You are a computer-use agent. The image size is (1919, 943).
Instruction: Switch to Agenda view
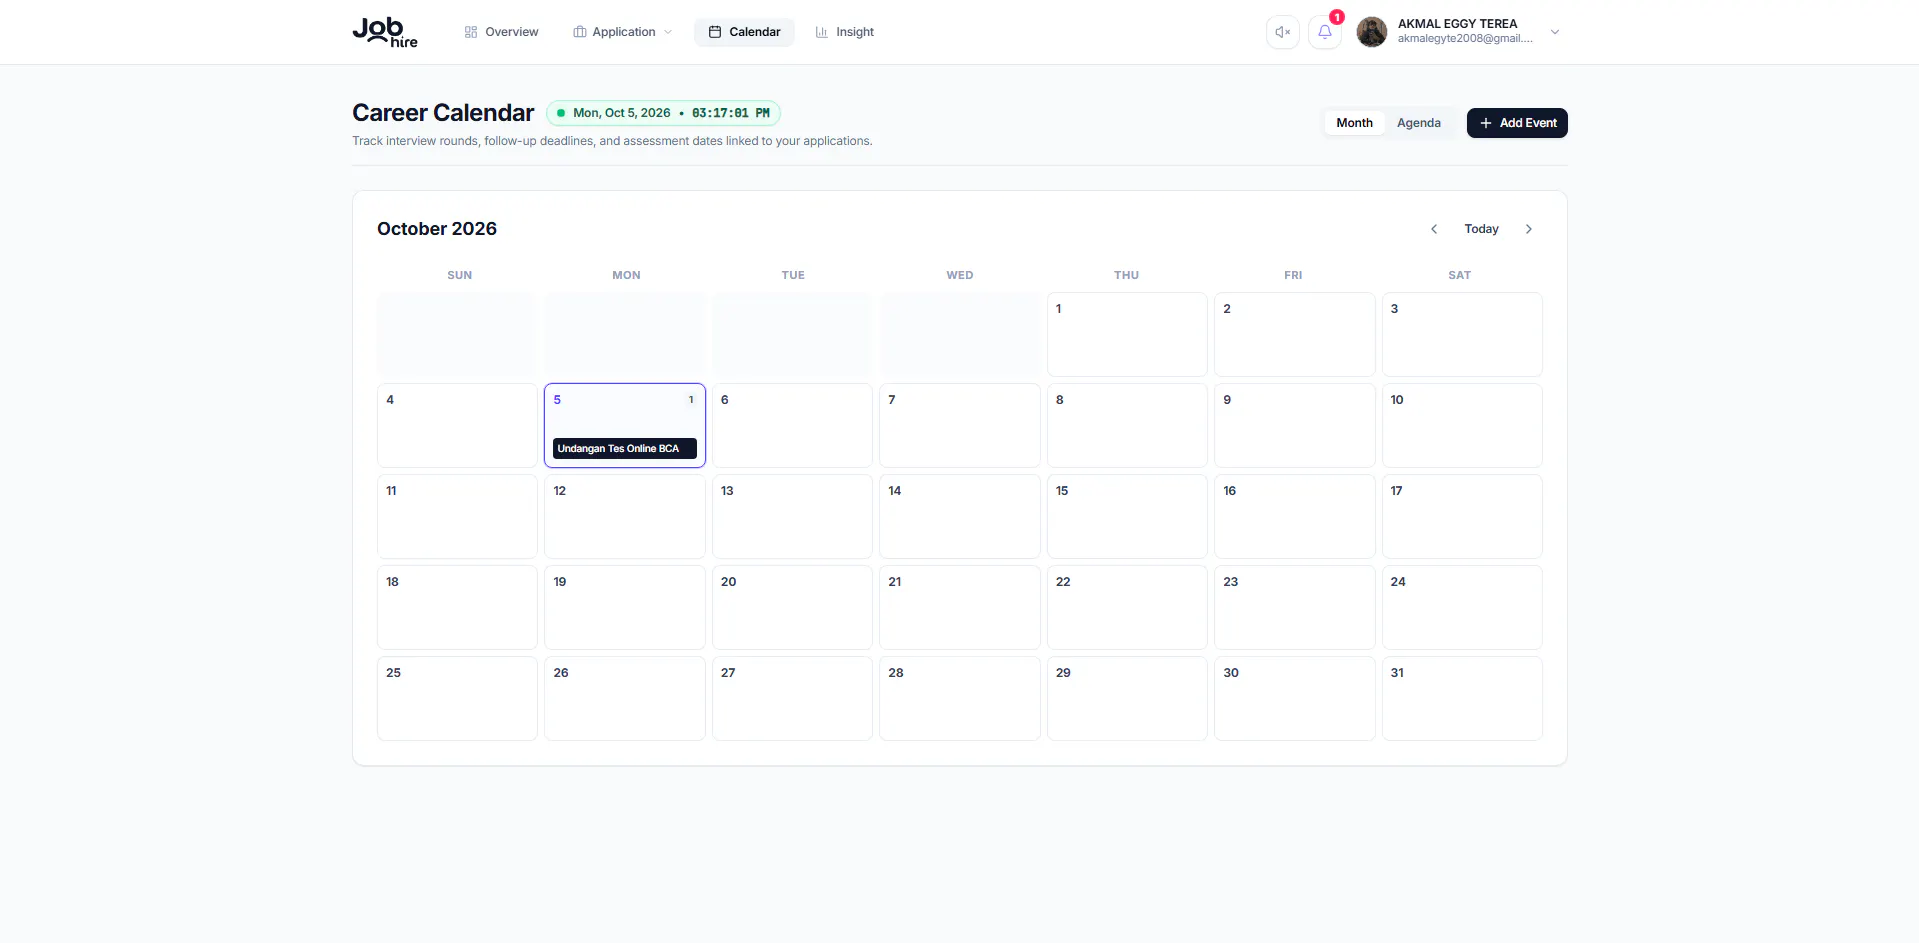pyautogui.click(x=1418, y=123)
